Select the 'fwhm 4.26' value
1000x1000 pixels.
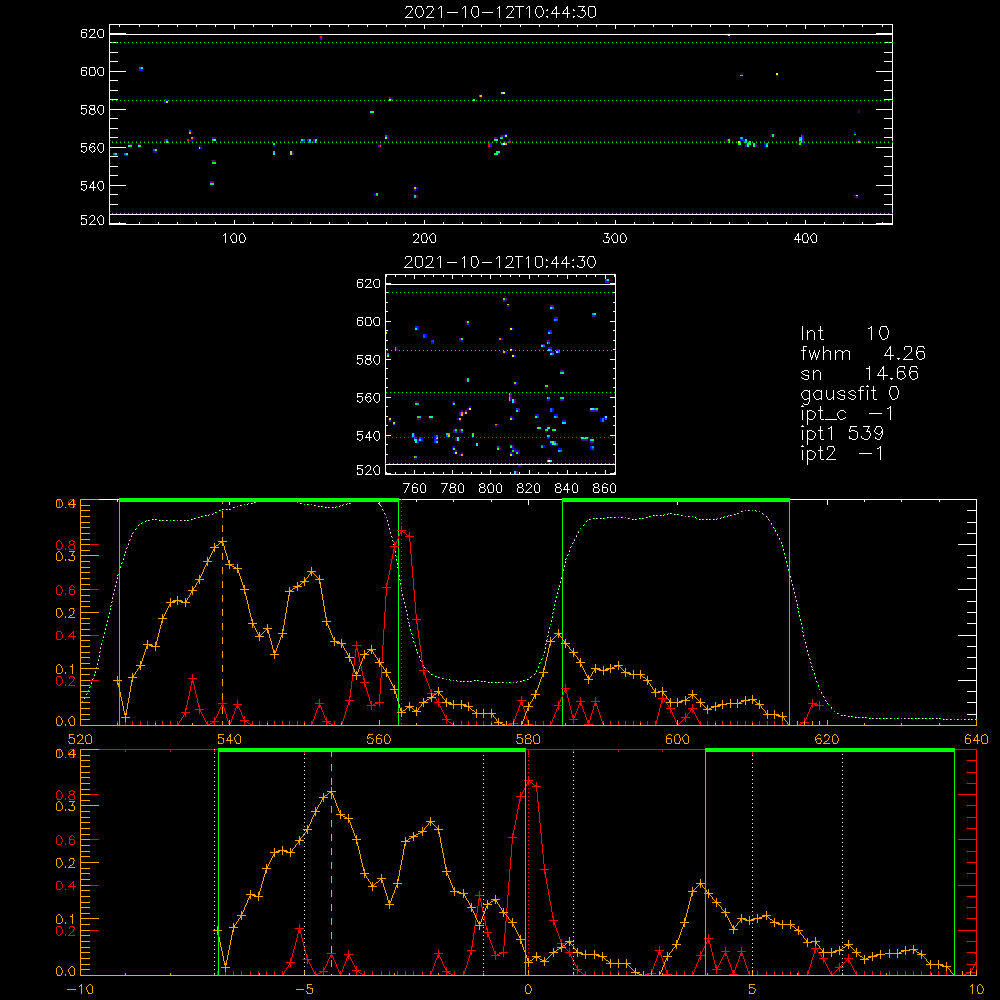863,353
